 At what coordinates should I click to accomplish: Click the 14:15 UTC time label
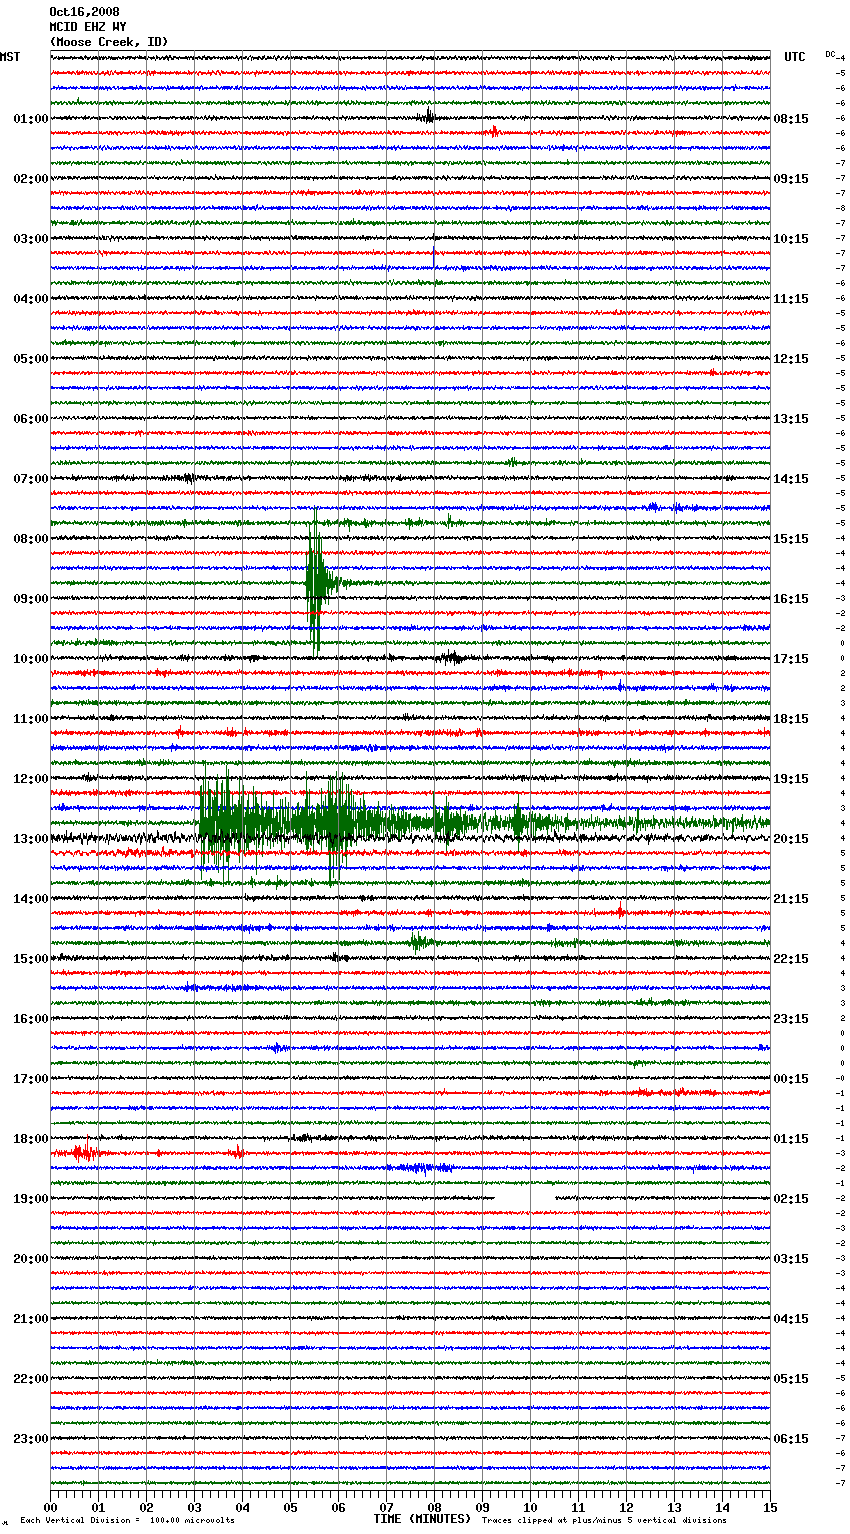[x=791, y=479]
